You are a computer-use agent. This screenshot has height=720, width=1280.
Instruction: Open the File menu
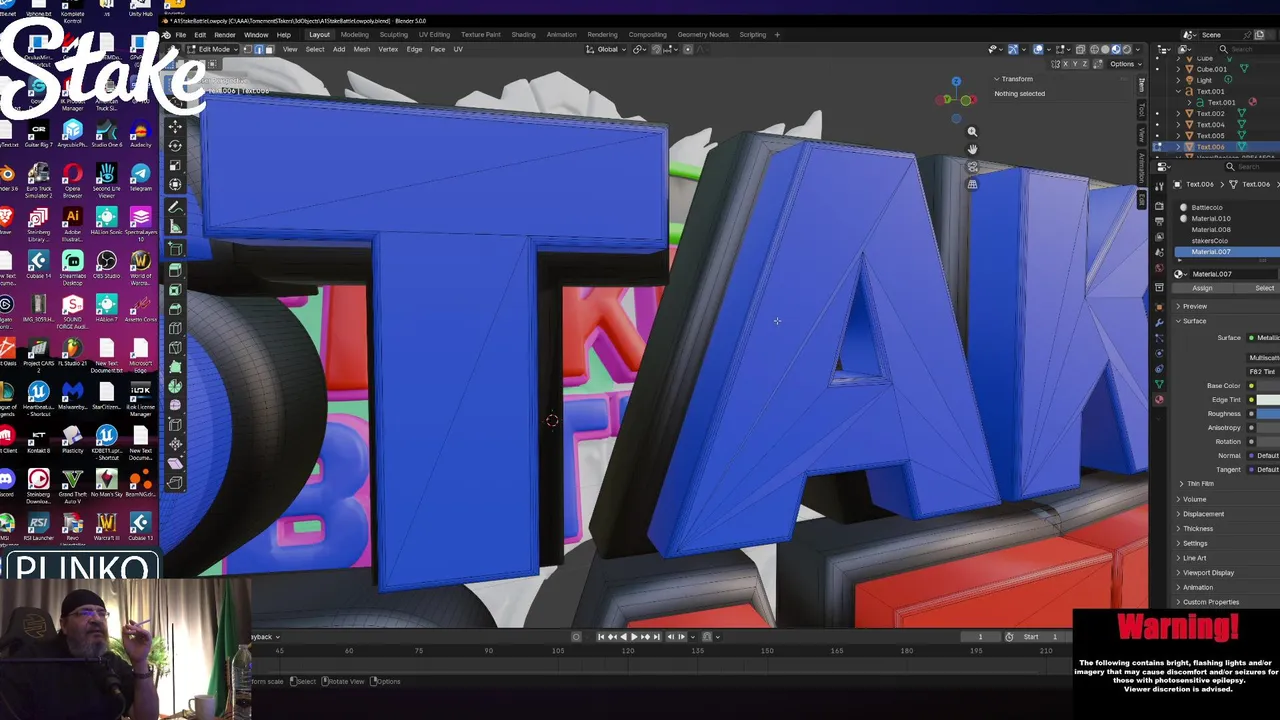click(181, 35)
